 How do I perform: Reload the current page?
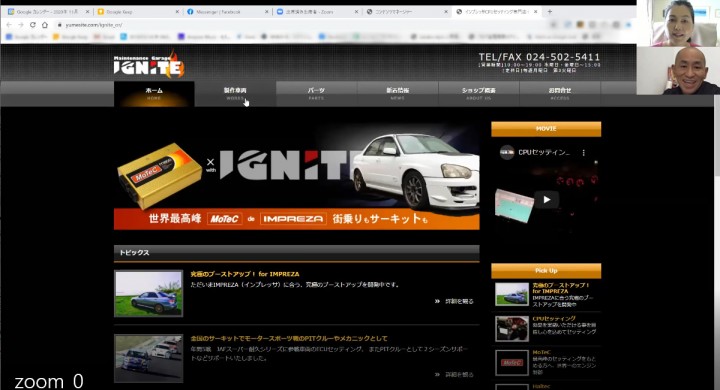coord(33,25)
